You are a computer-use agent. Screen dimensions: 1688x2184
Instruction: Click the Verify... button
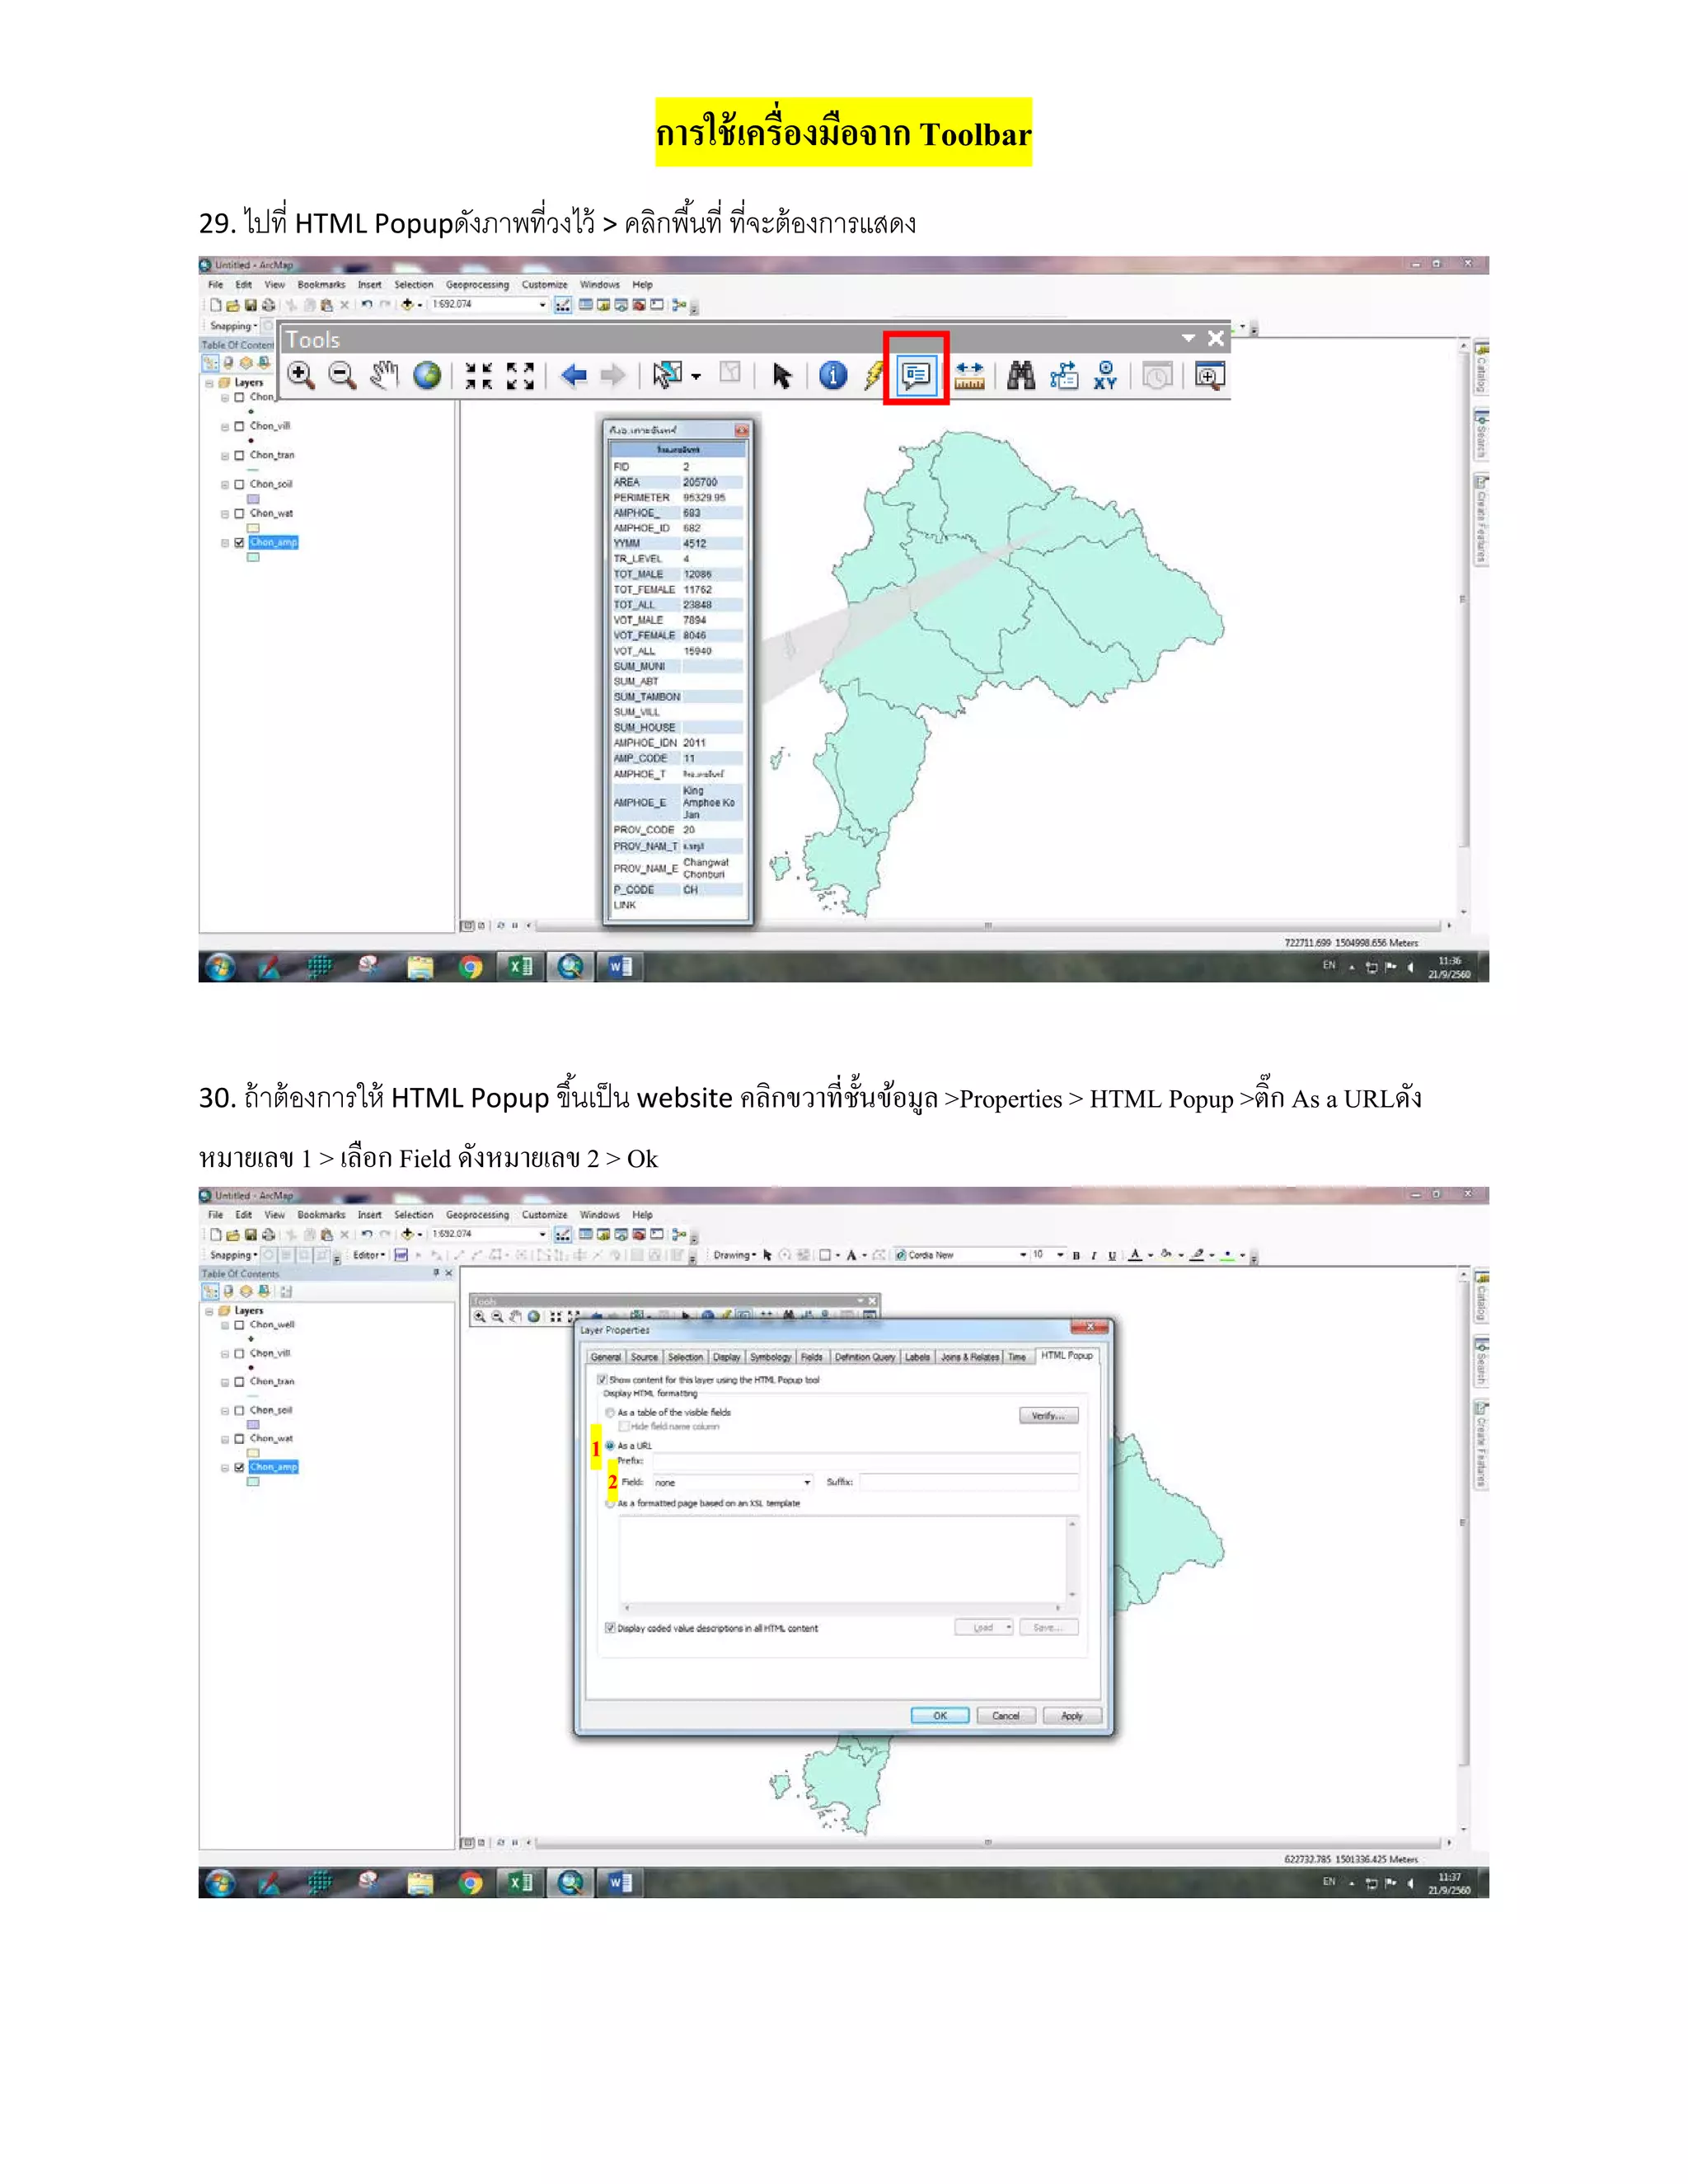coord(1049,1415)
